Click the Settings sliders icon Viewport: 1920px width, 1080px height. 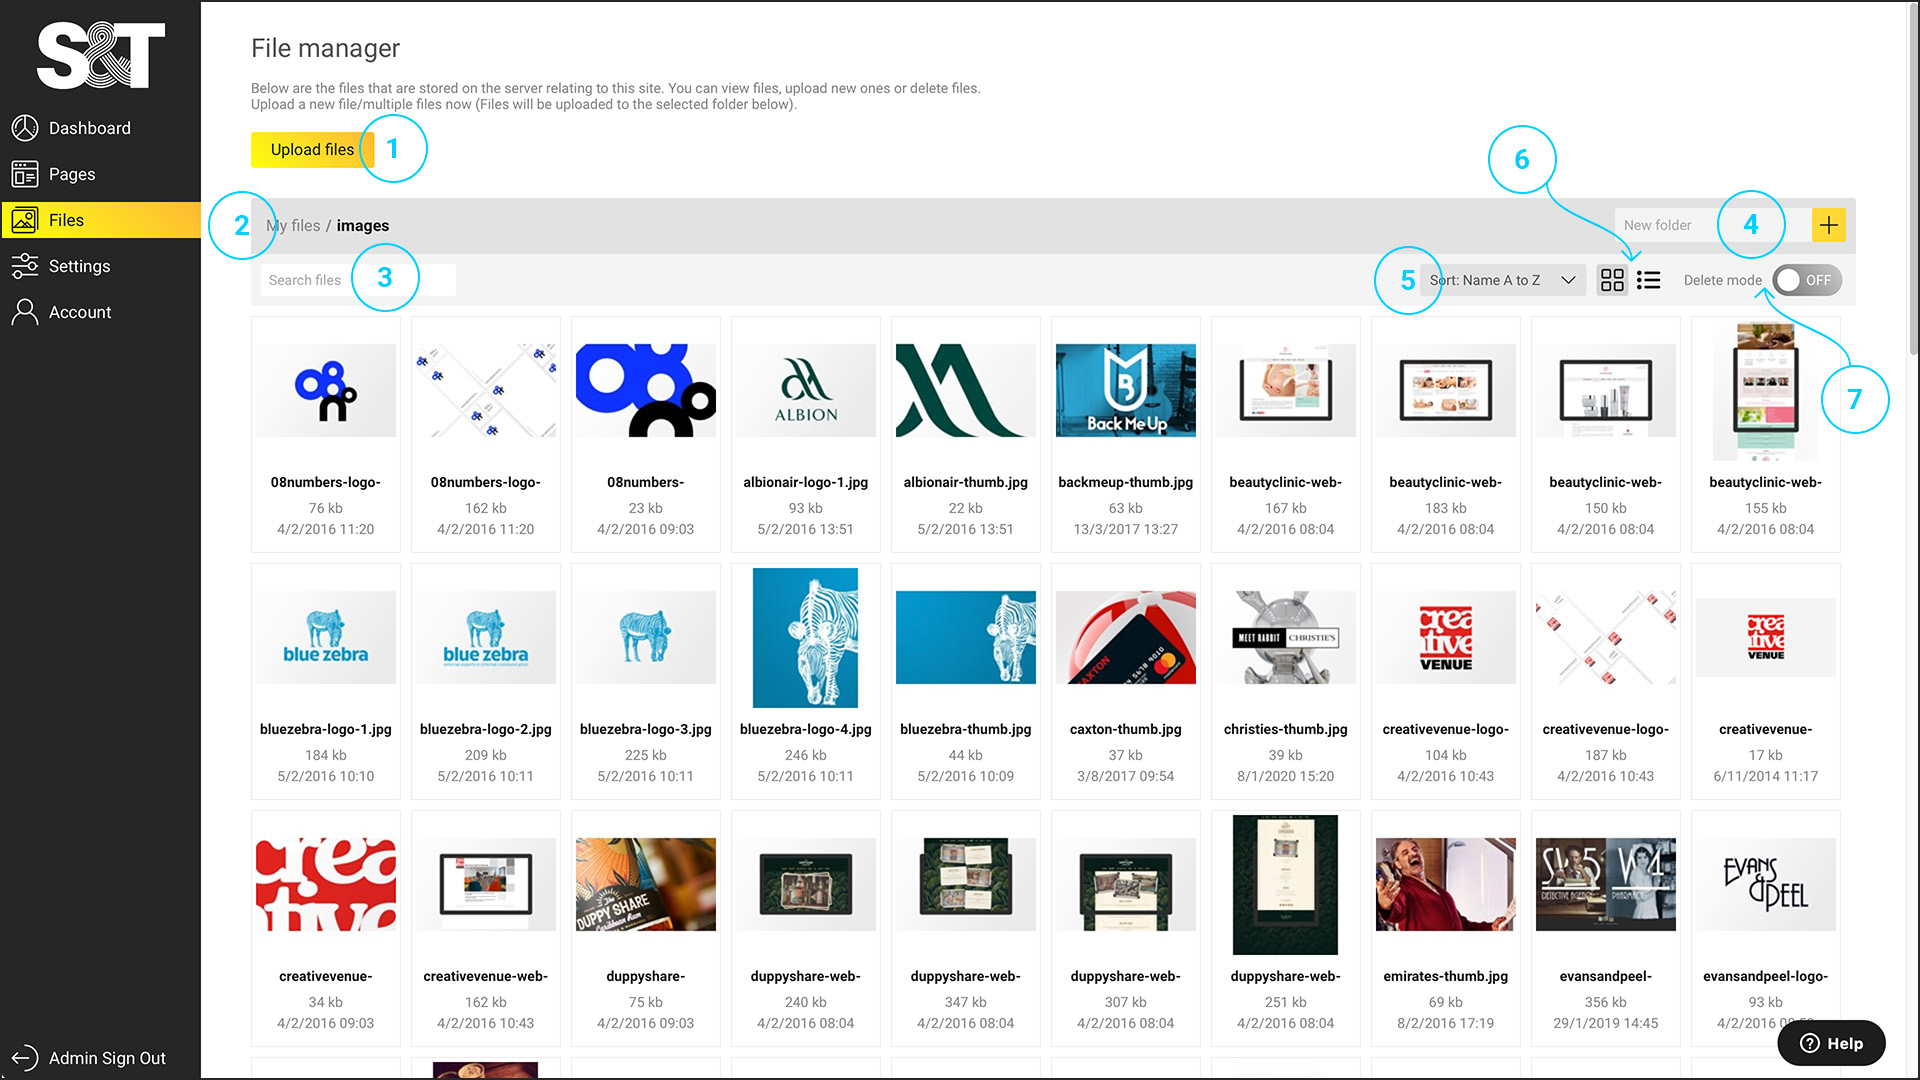pyautogui.click(x=25, y=266)
